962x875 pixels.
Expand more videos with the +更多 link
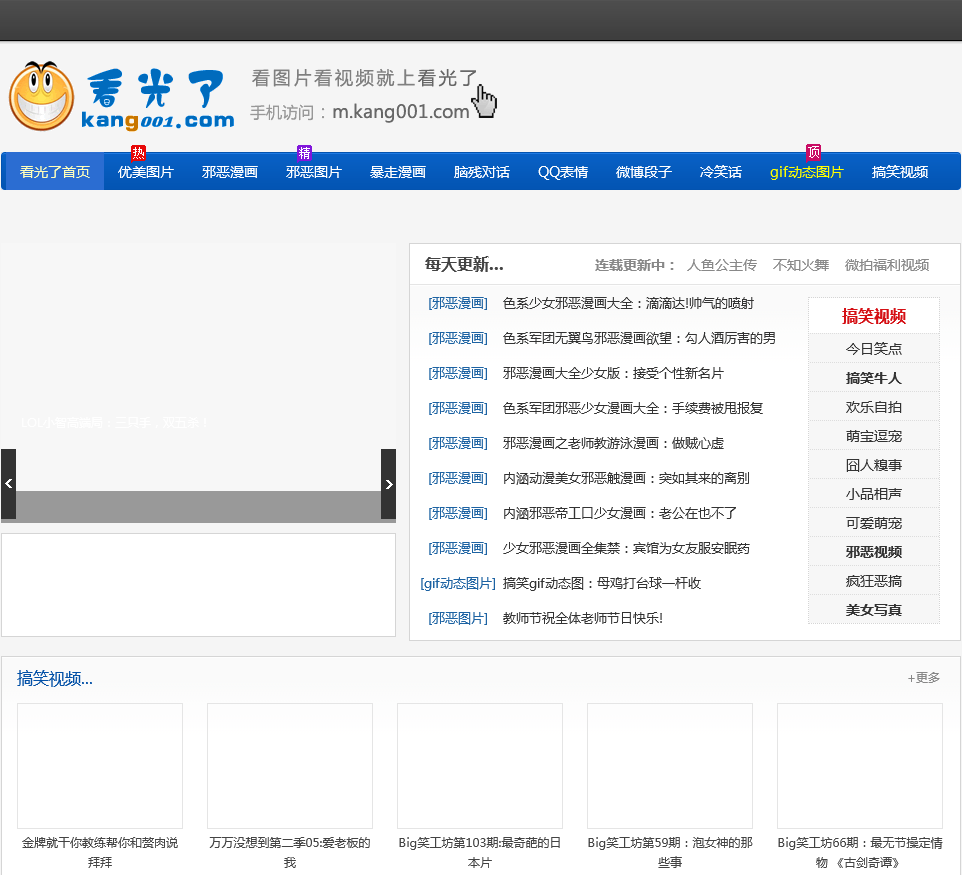[x=924, y=678]
